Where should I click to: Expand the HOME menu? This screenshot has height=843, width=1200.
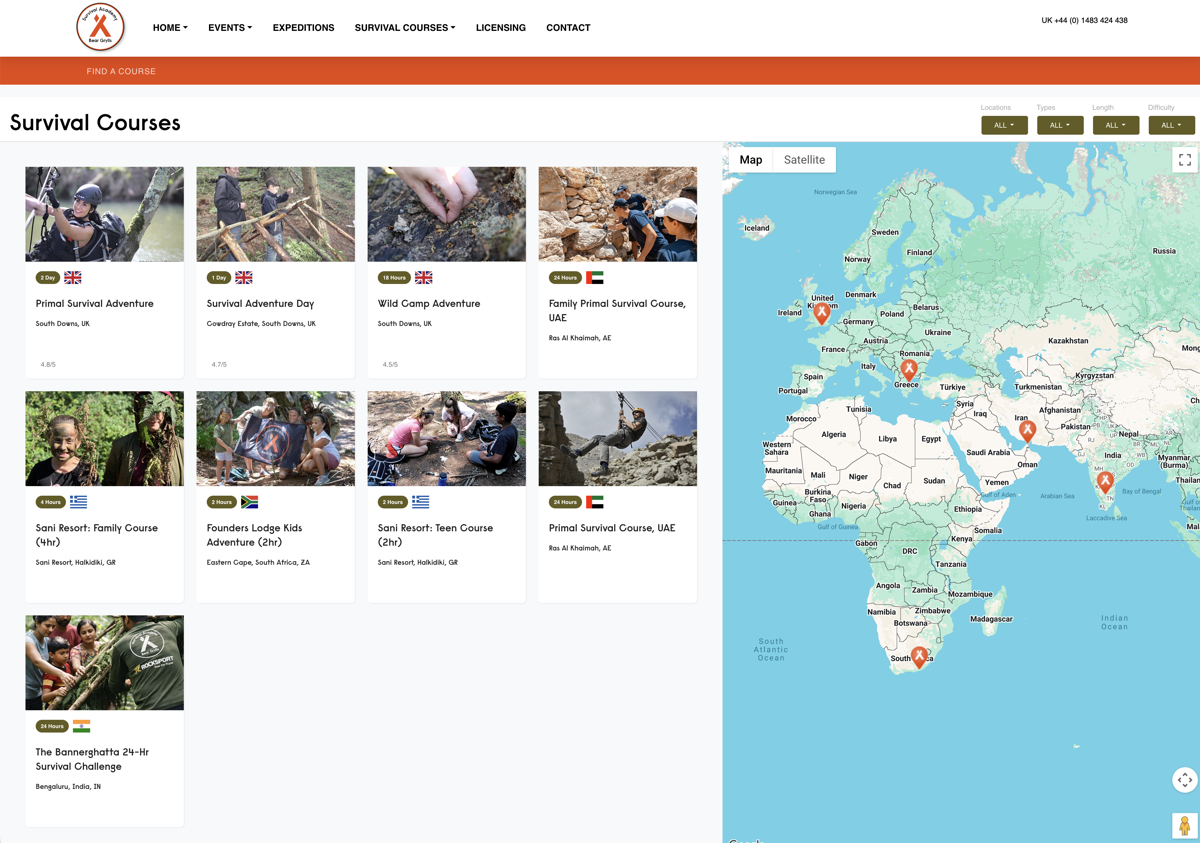coord(170,28)
